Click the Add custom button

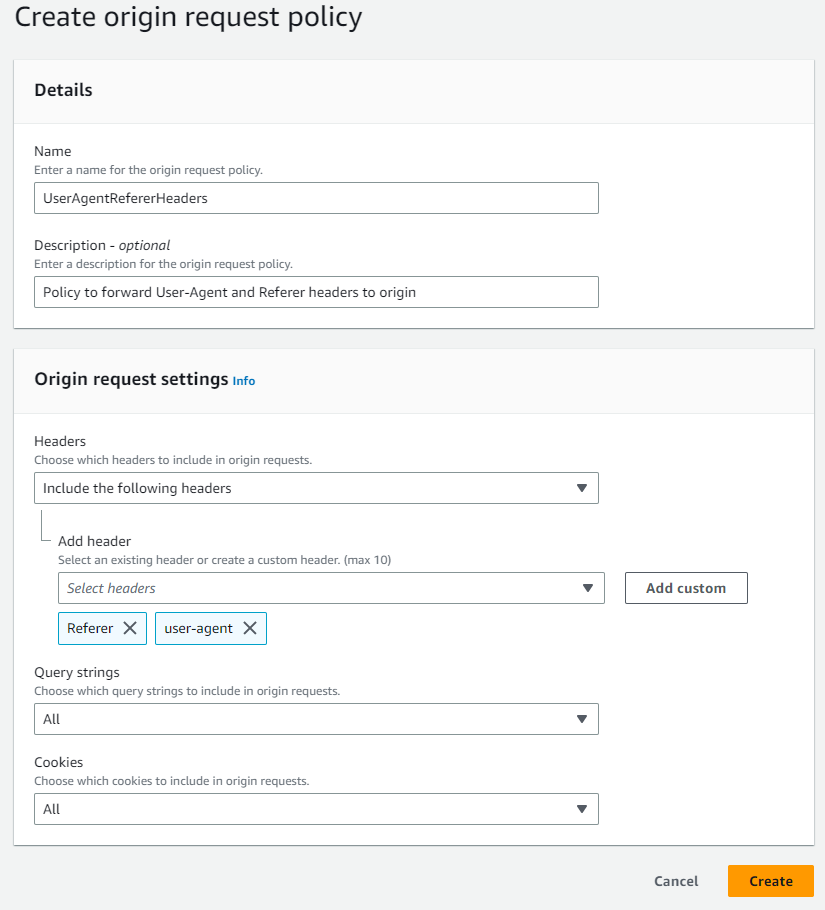(686, 588)
